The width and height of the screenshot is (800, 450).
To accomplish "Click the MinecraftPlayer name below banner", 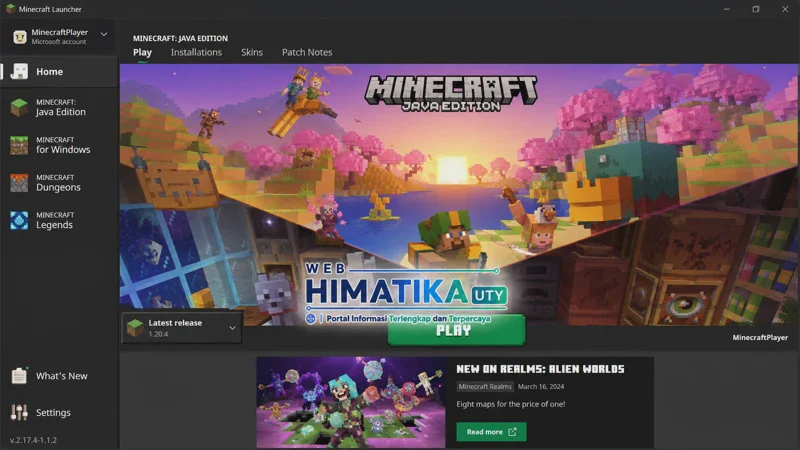I will coord(760,337).
